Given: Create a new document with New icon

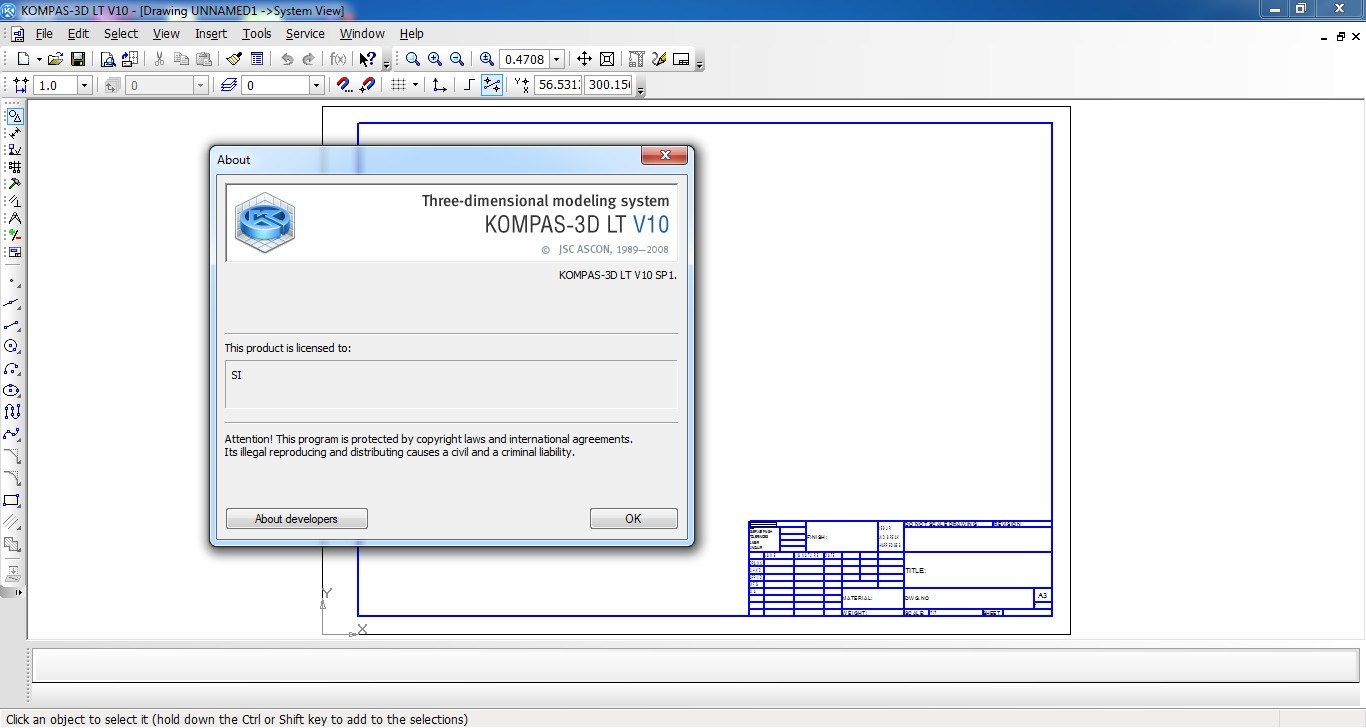Looking at the screenshot, I should [23, 59].
